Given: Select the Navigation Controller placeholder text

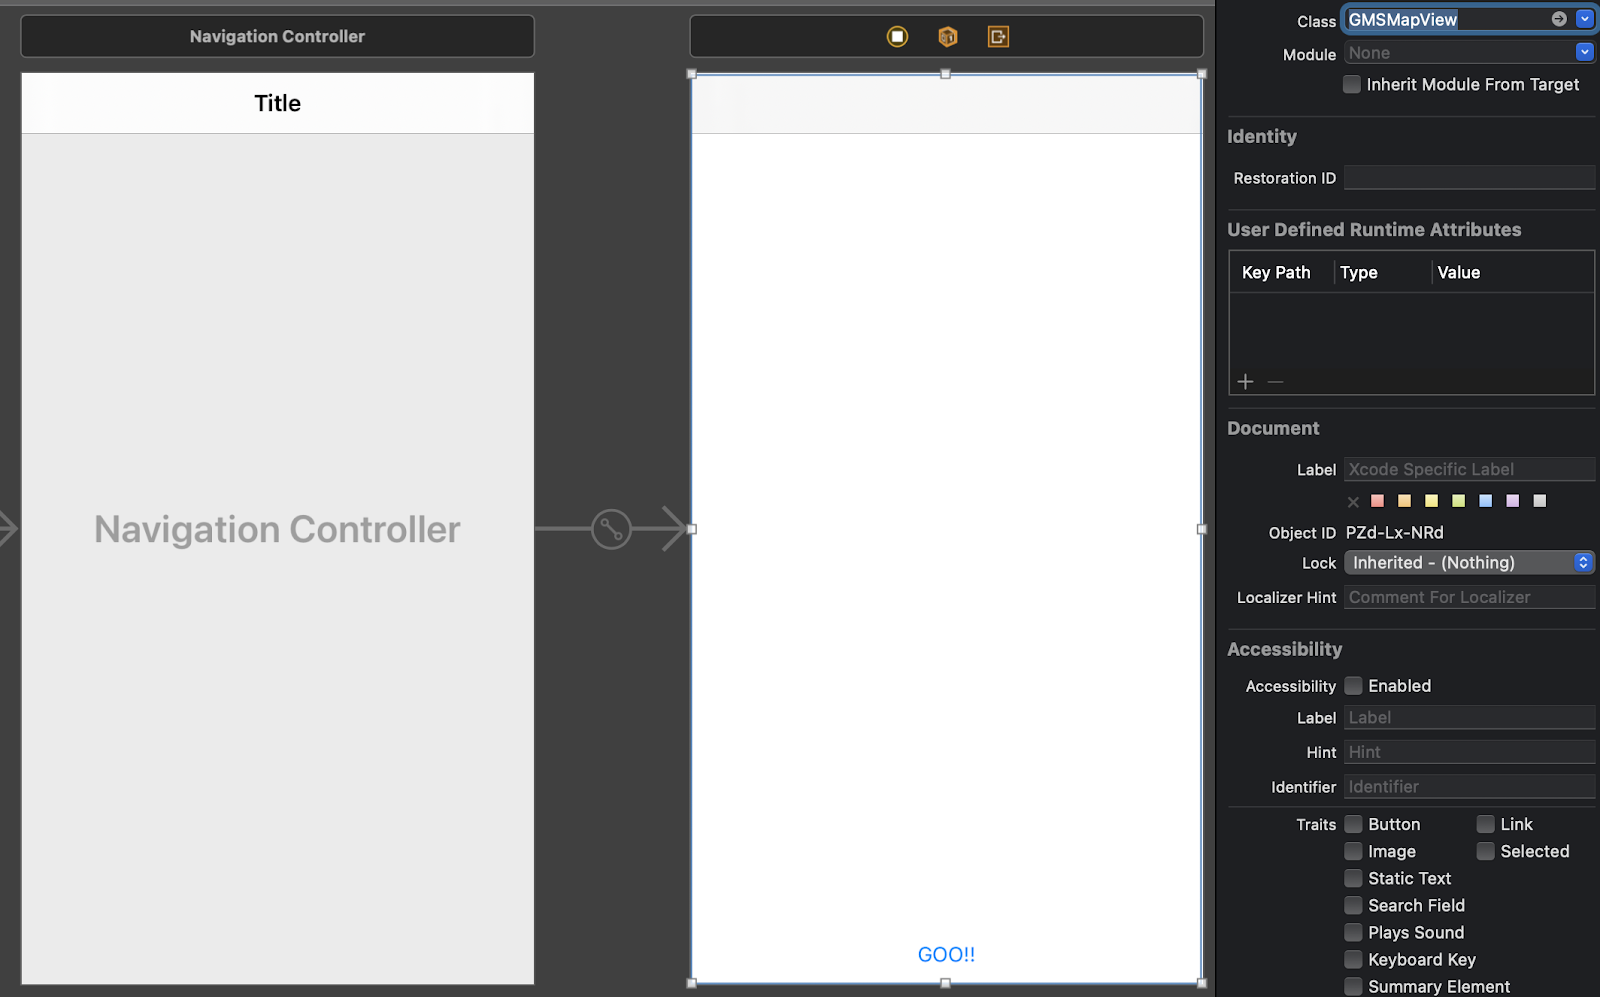Looking at the screenshot, I should click(277, 529).
